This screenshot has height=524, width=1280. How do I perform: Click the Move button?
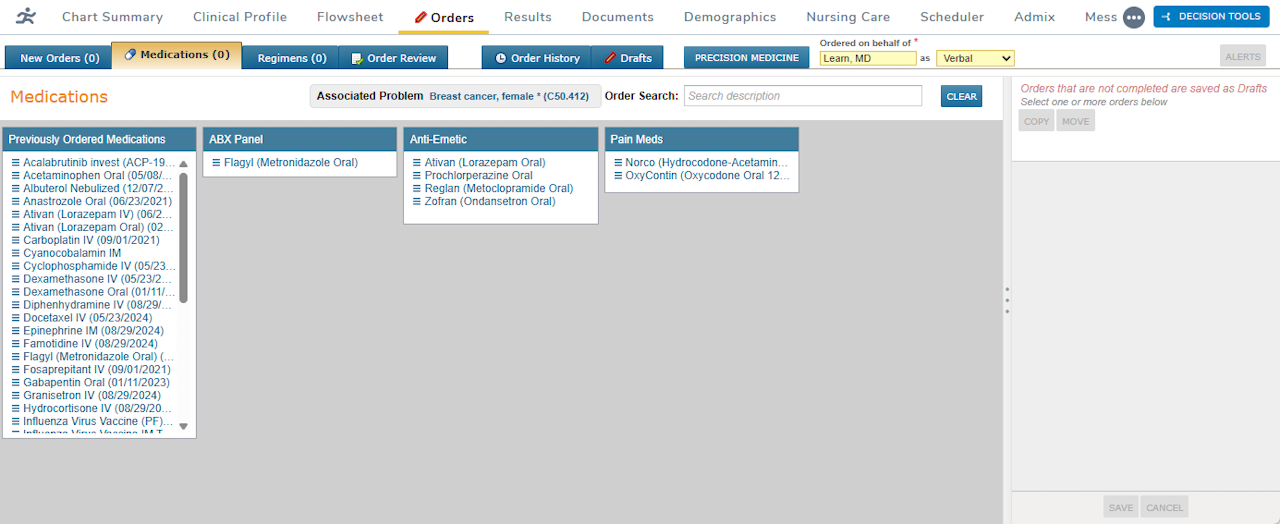1076,121
